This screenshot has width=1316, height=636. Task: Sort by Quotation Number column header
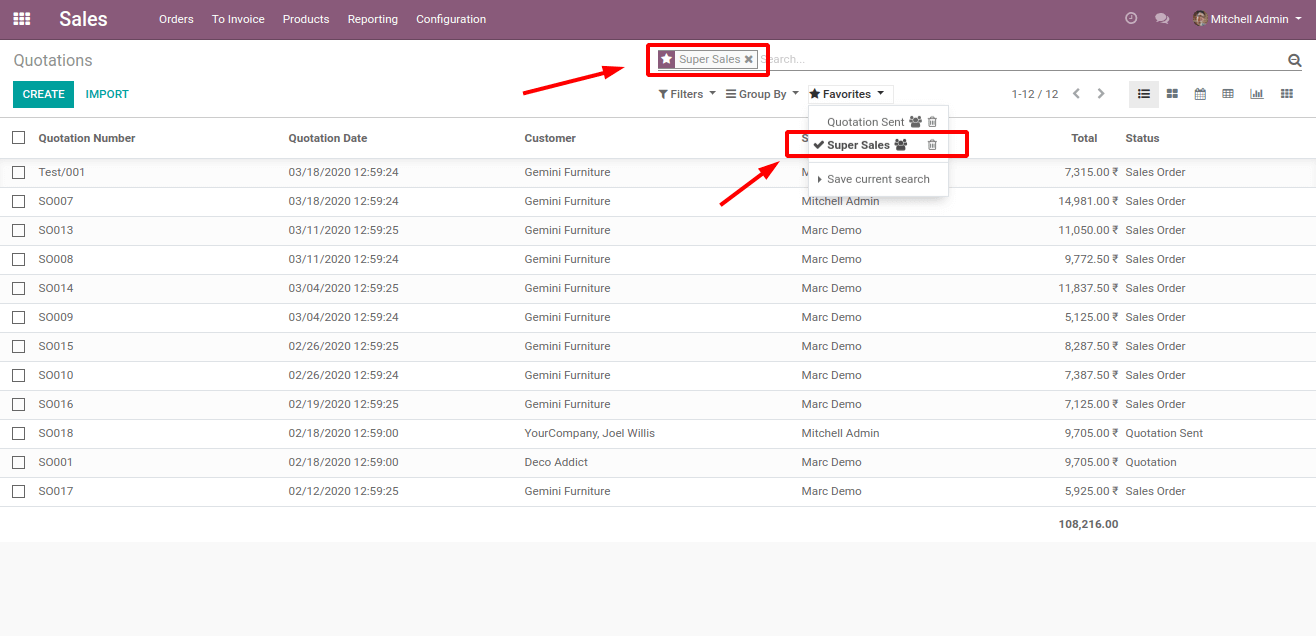[87, 138]
